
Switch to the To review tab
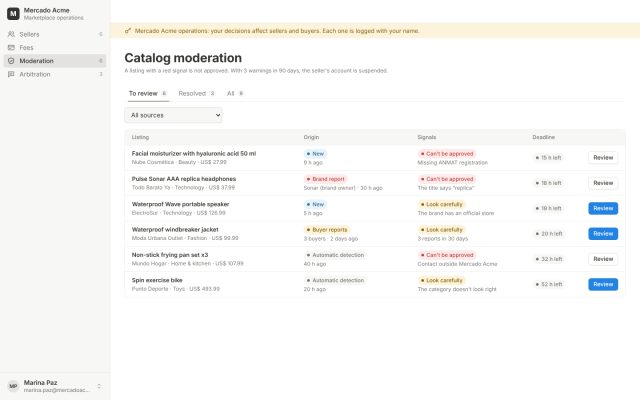tap(147, 93)
